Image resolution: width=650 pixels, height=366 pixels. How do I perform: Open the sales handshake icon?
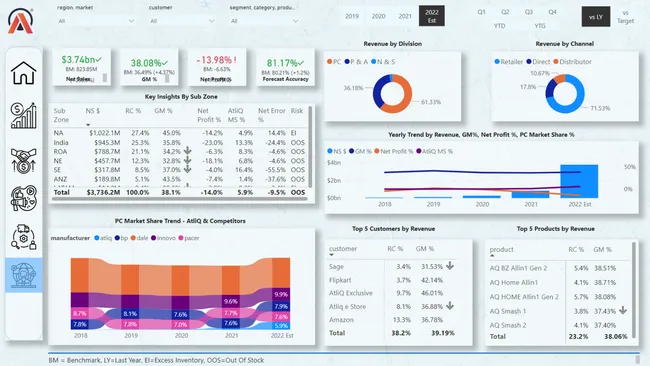pyautogui.click(x=24, y=160)
